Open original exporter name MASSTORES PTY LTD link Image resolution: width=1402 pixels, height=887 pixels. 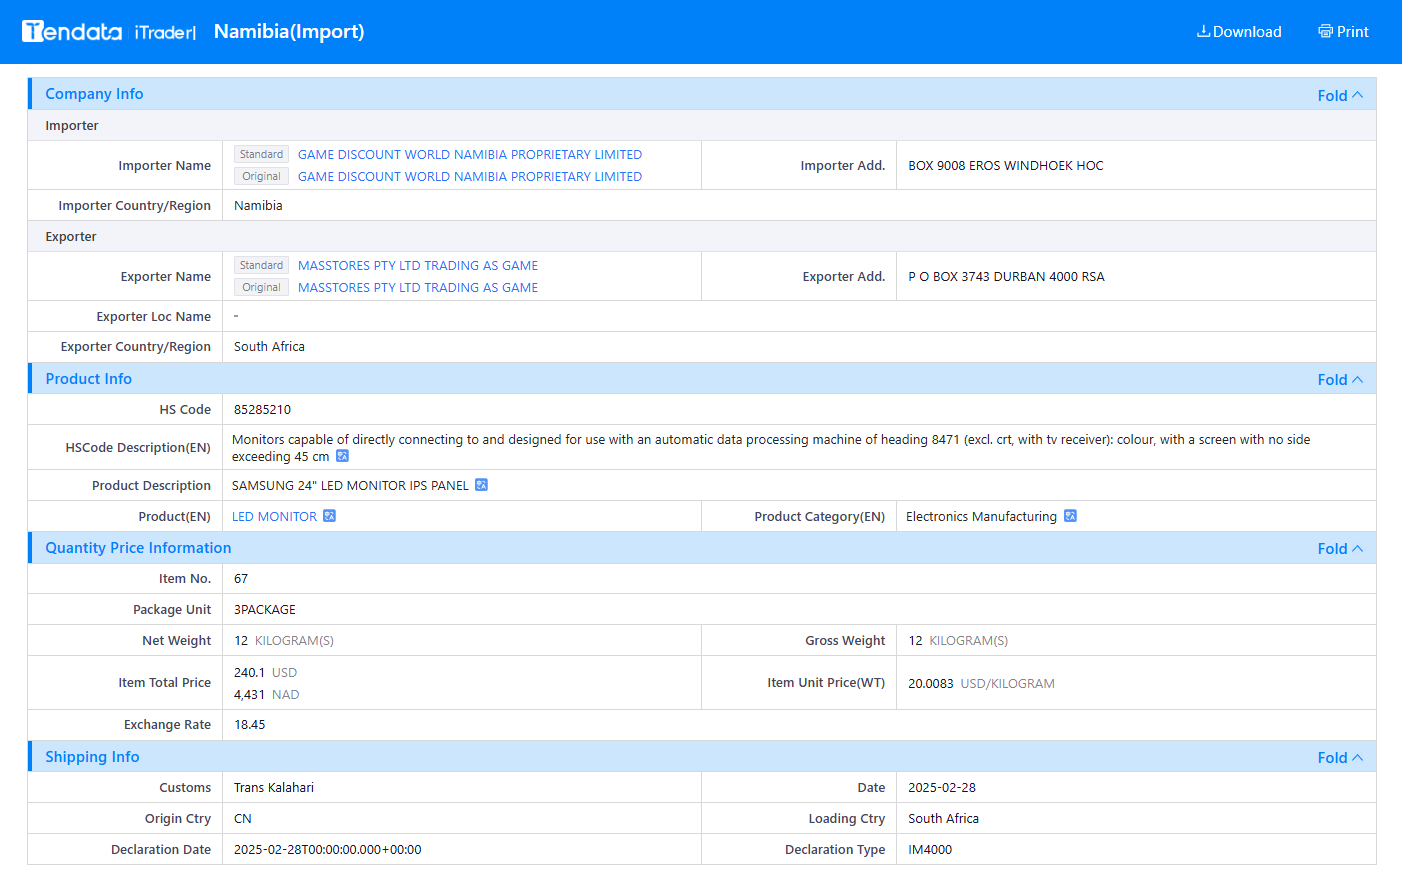tap(418, 287)
